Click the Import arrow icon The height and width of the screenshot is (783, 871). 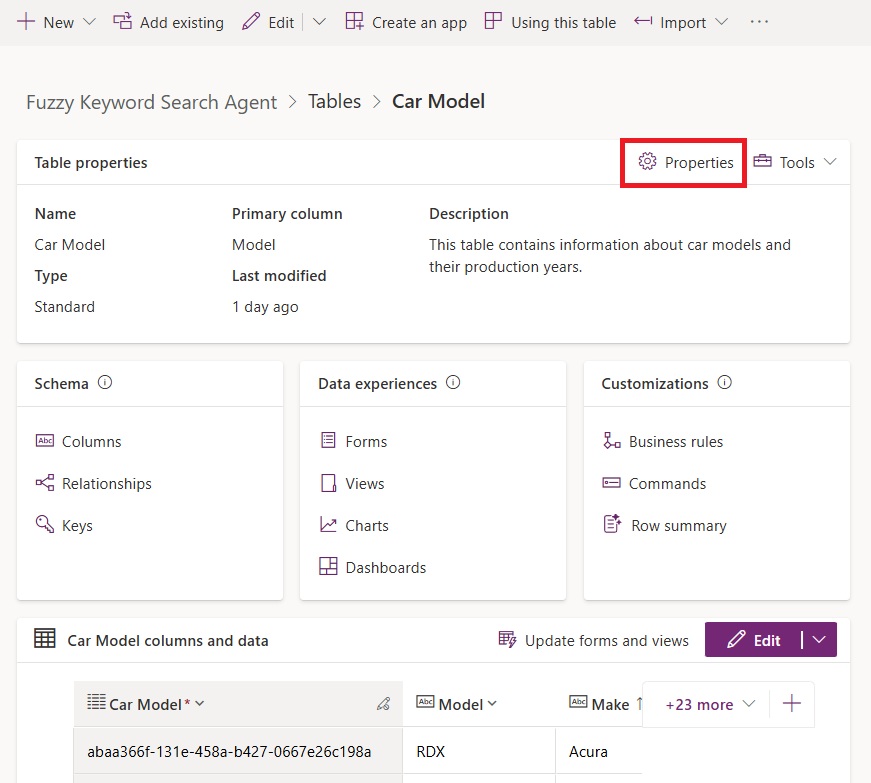coord(643,21)
